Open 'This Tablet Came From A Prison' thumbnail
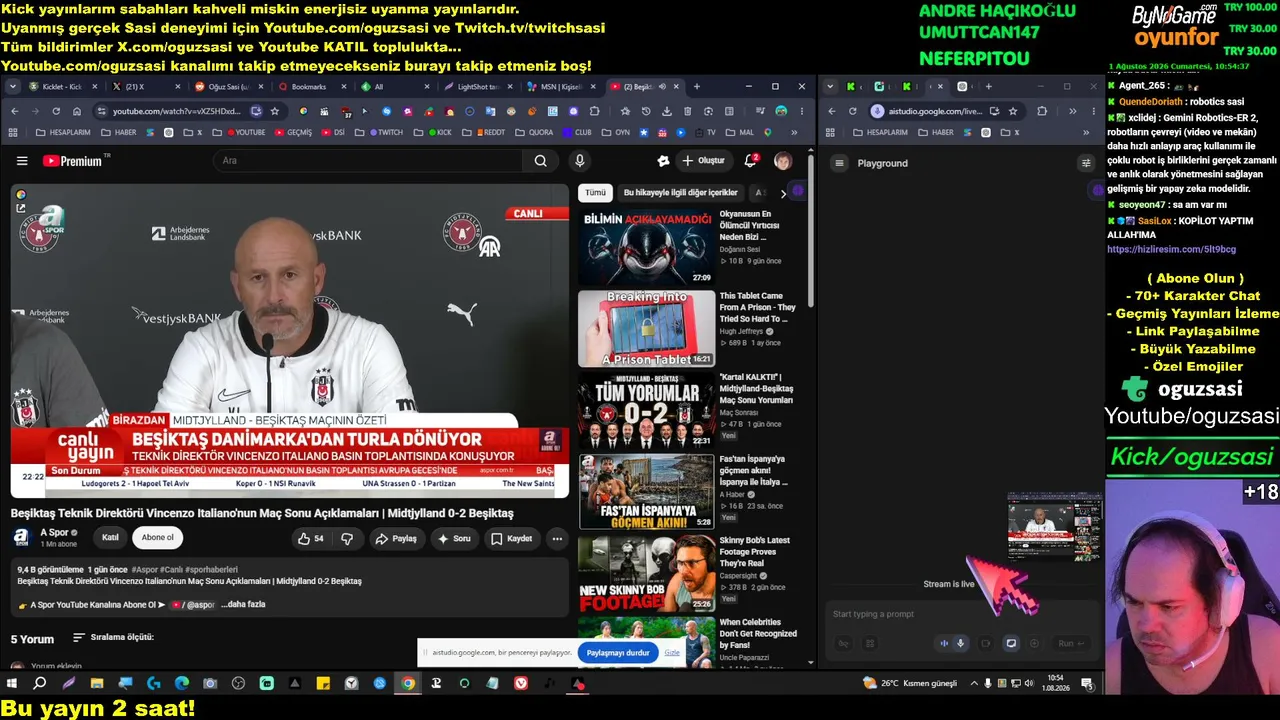1280x720 pixels. (647, 329)
